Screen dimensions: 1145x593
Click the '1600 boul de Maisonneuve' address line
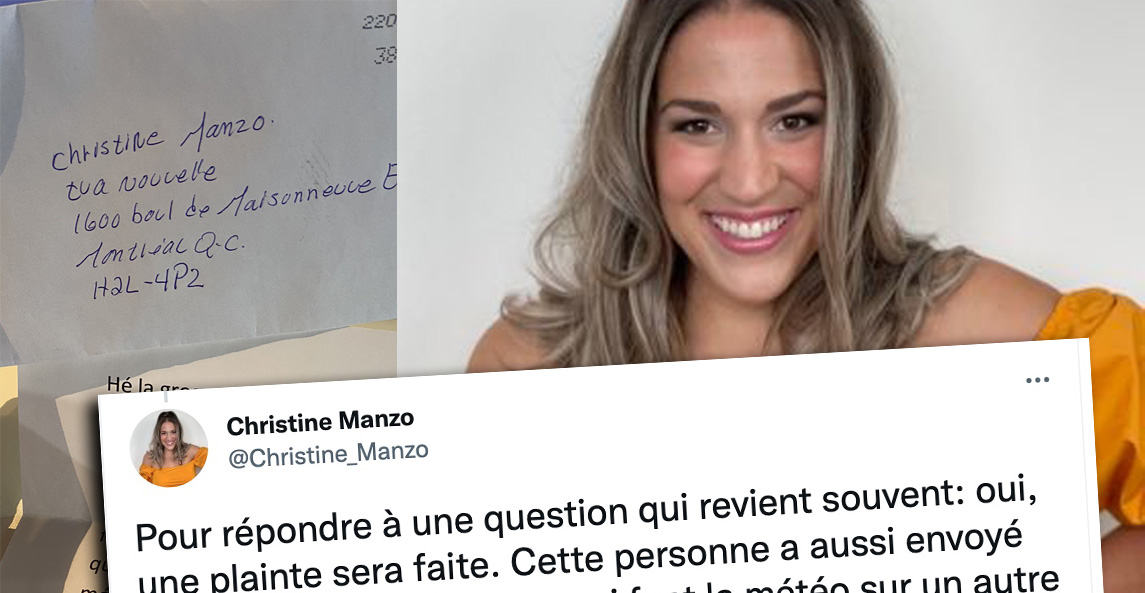click(x=234, y=202)
